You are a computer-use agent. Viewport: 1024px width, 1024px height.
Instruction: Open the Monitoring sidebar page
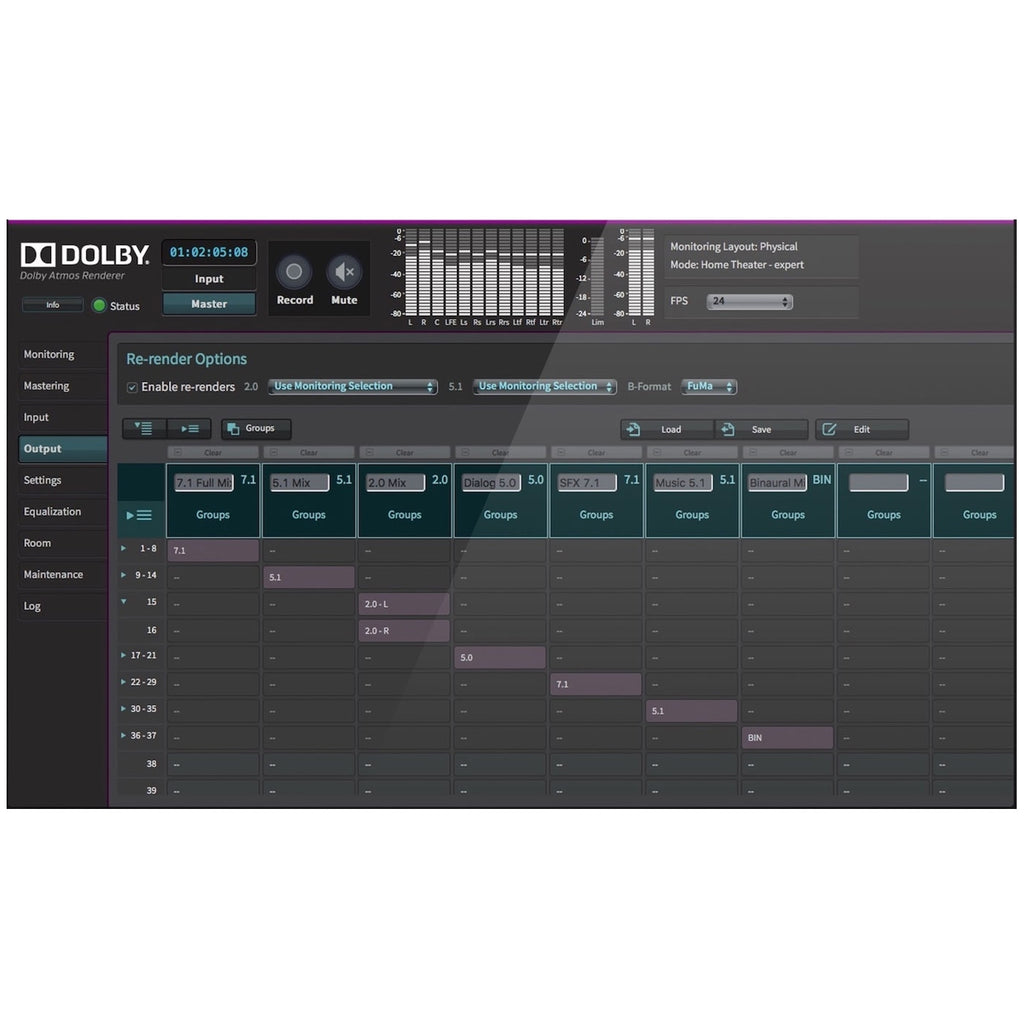[63, 355]
